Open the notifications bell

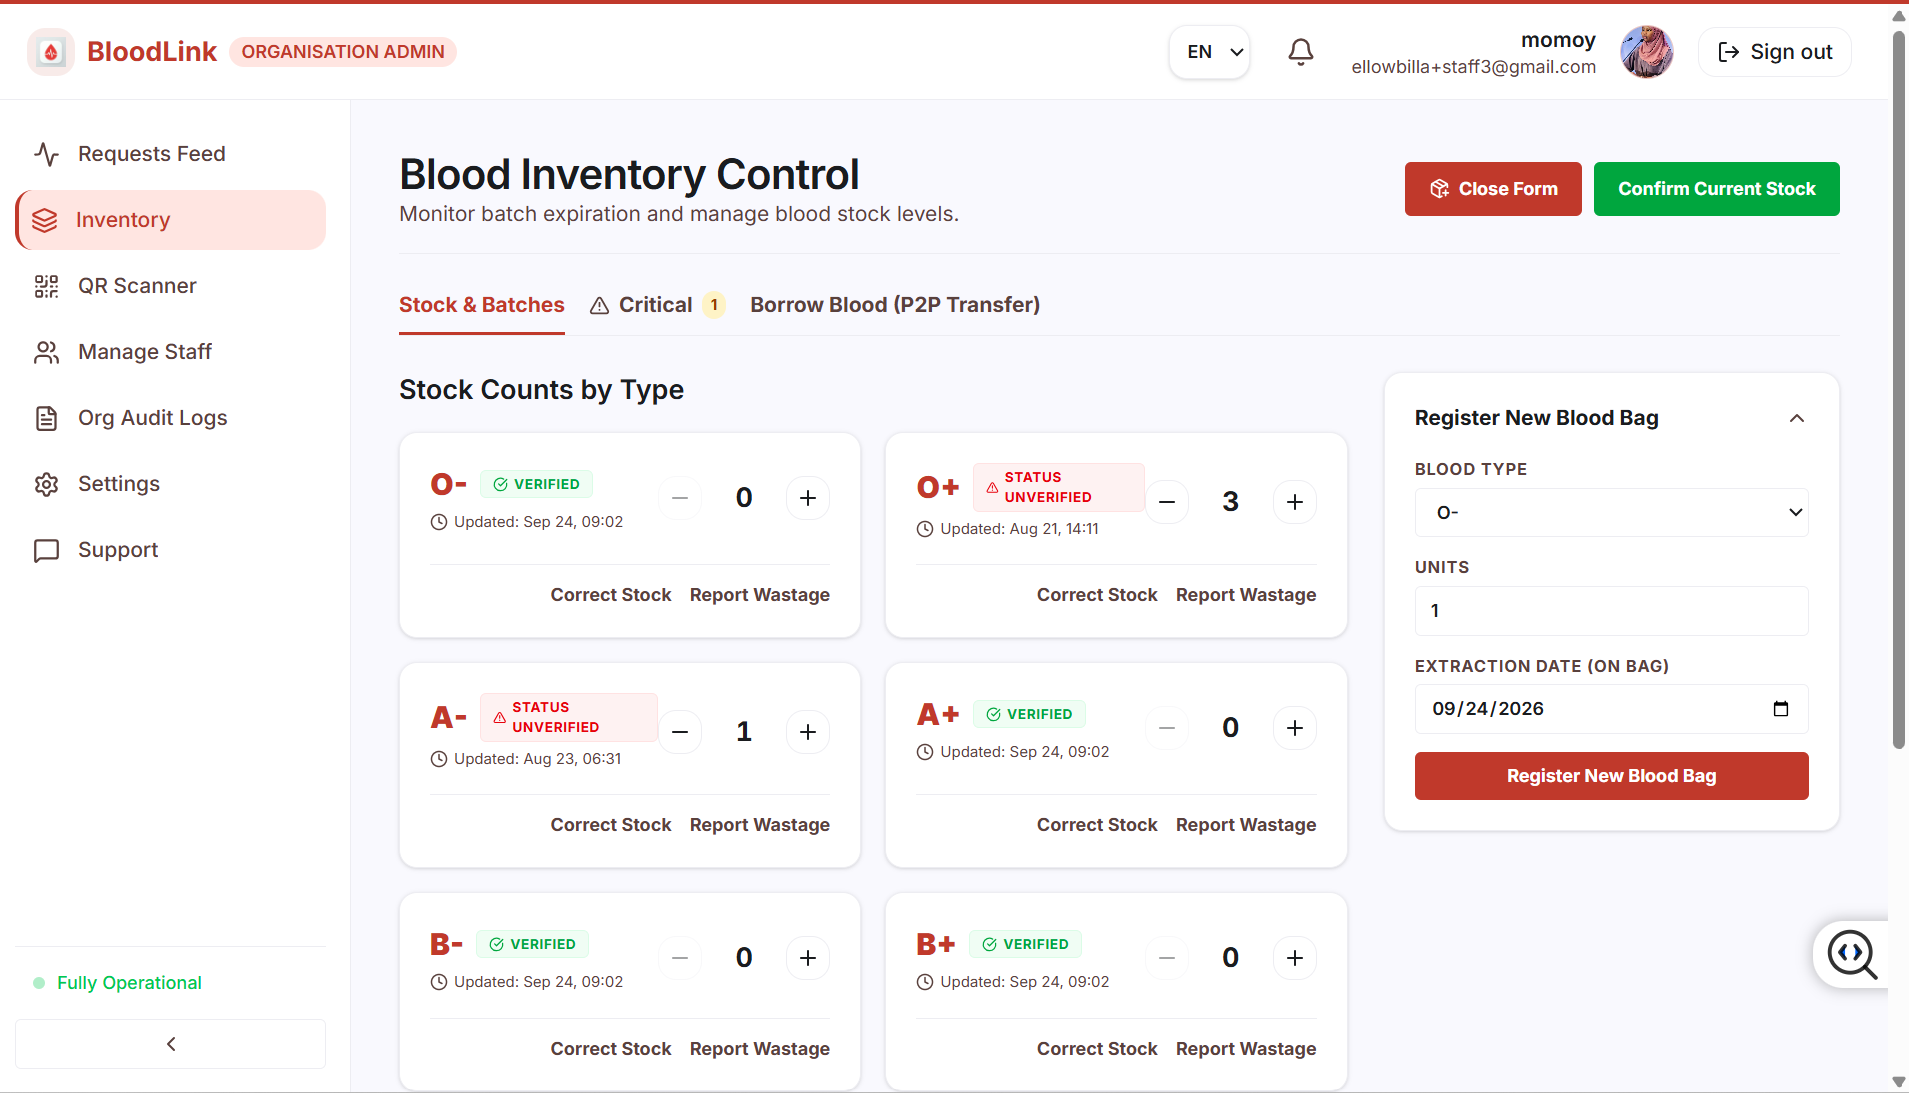(x=1300, y=52)
